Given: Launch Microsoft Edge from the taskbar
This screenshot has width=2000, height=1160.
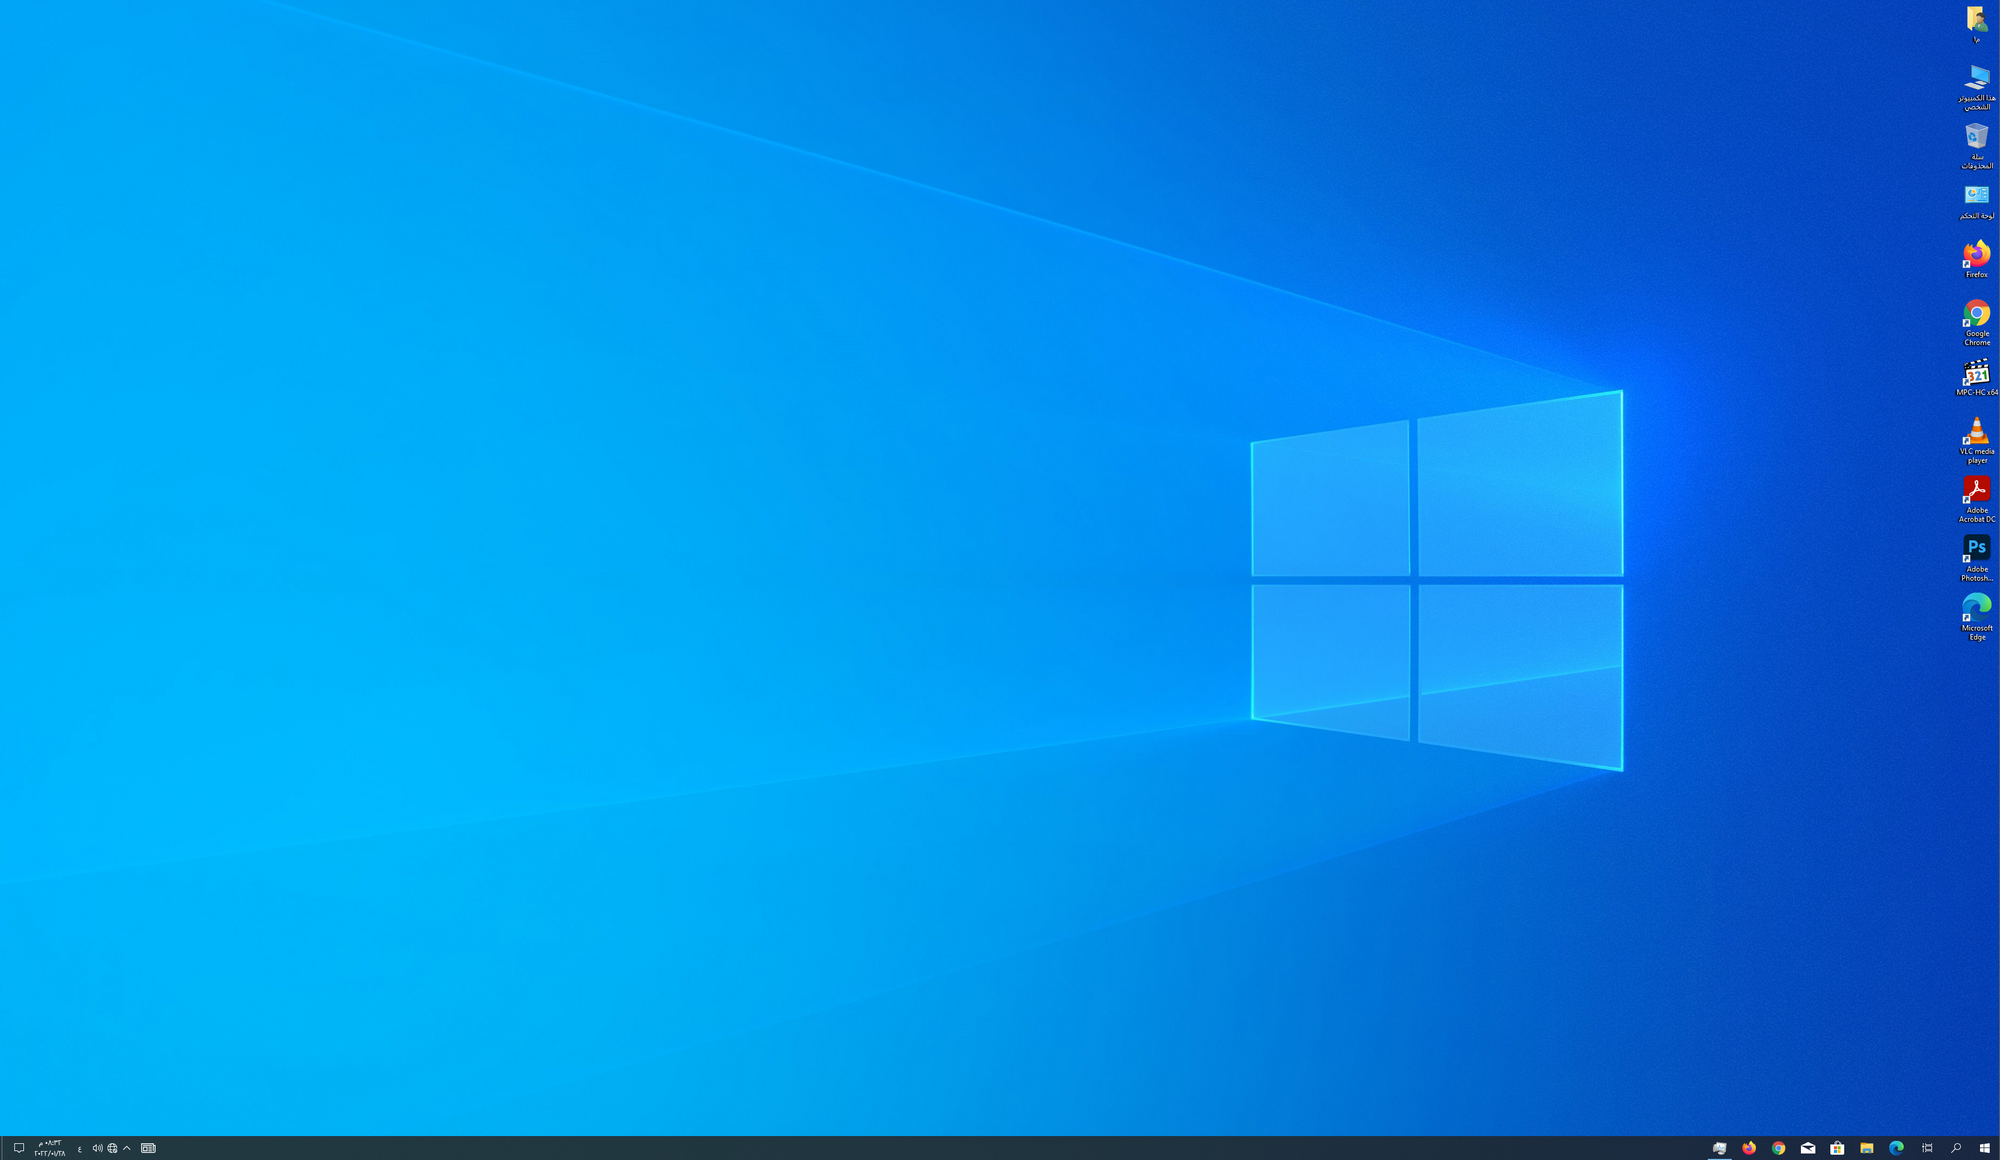Looking at the screenshot, I should click(x=1896, y=1148).
